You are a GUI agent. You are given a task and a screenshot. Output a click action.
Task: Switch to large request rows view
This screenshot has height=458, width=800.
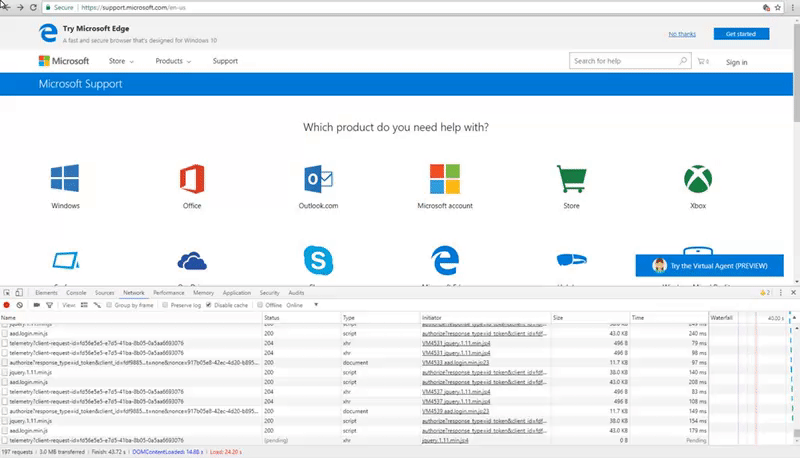[84, 305]
